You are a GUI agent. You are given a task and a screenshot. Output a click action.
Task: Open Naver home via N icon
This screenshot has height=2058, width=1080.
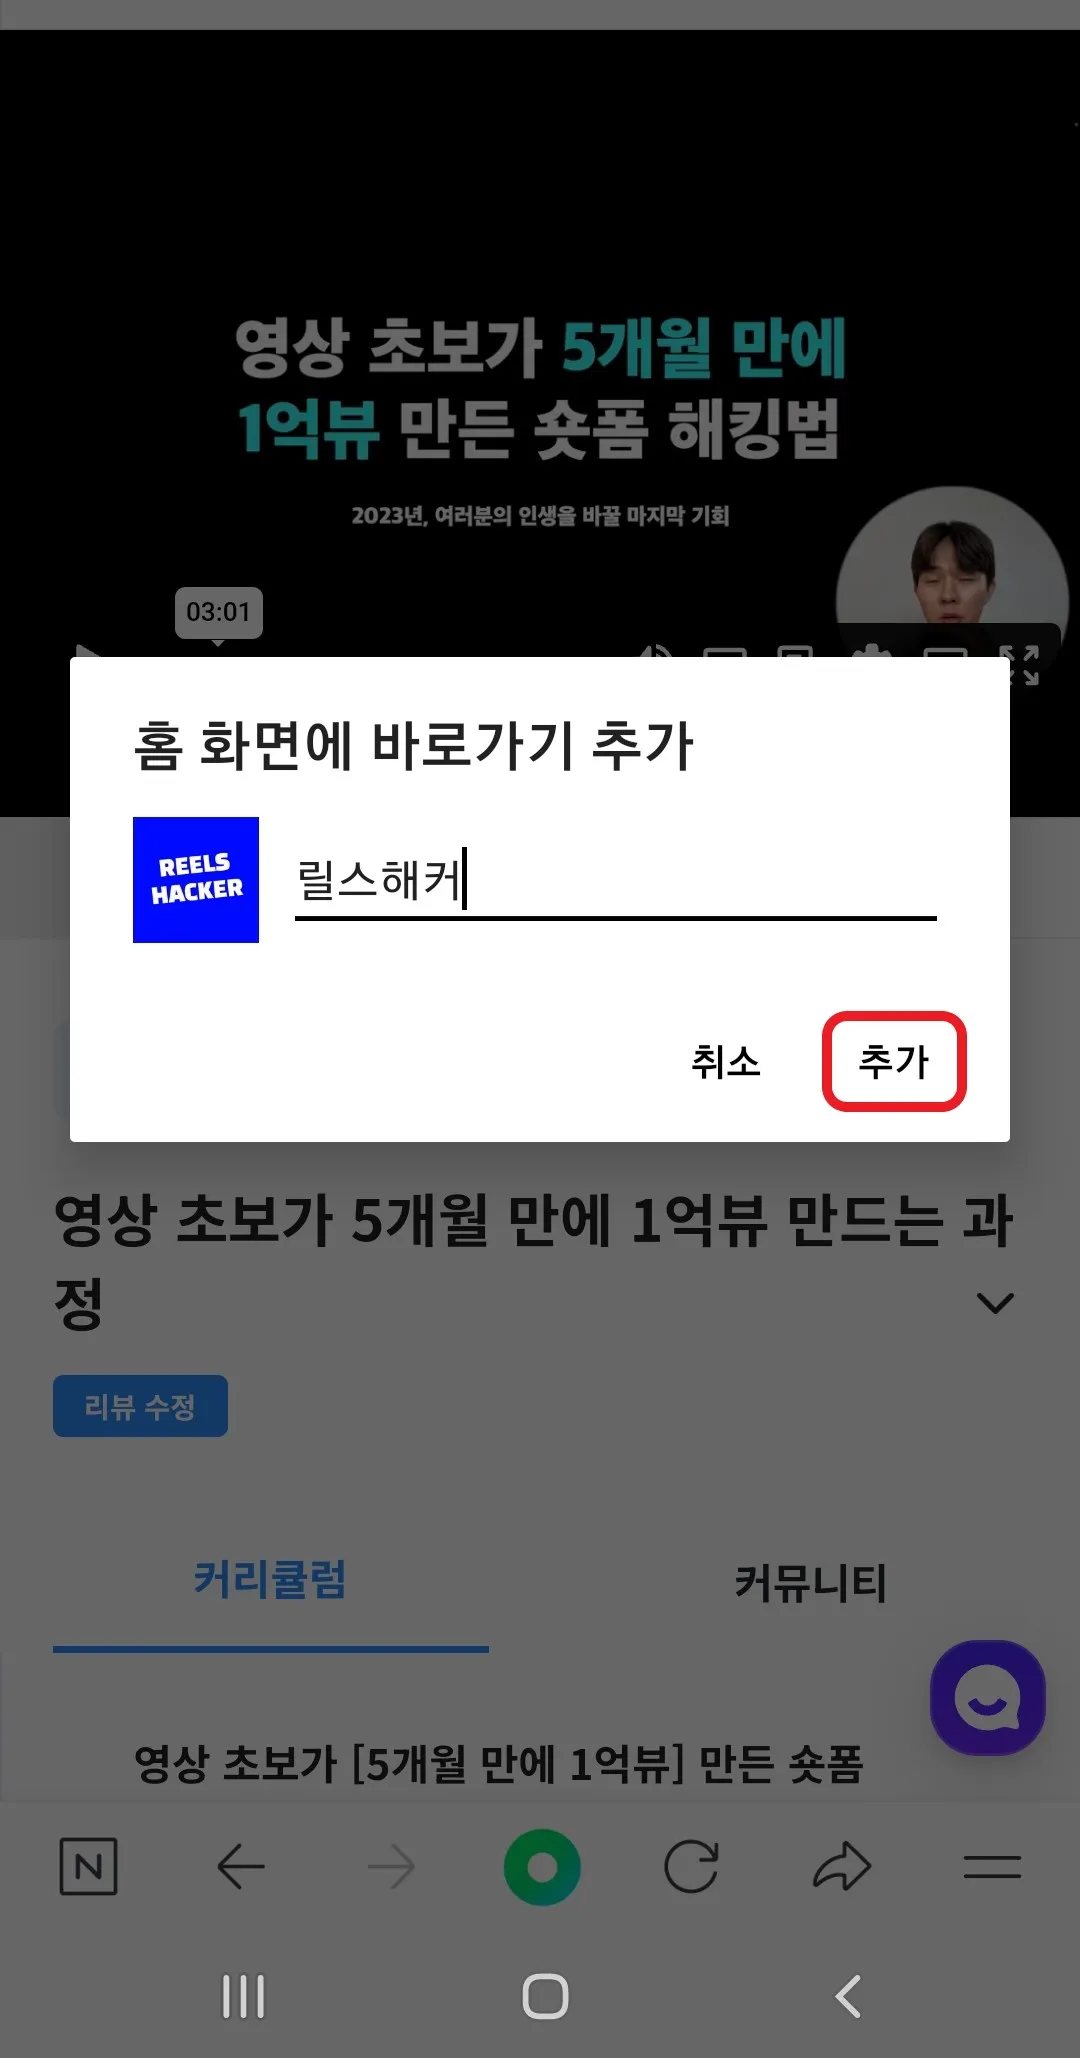pos(89,1866)
